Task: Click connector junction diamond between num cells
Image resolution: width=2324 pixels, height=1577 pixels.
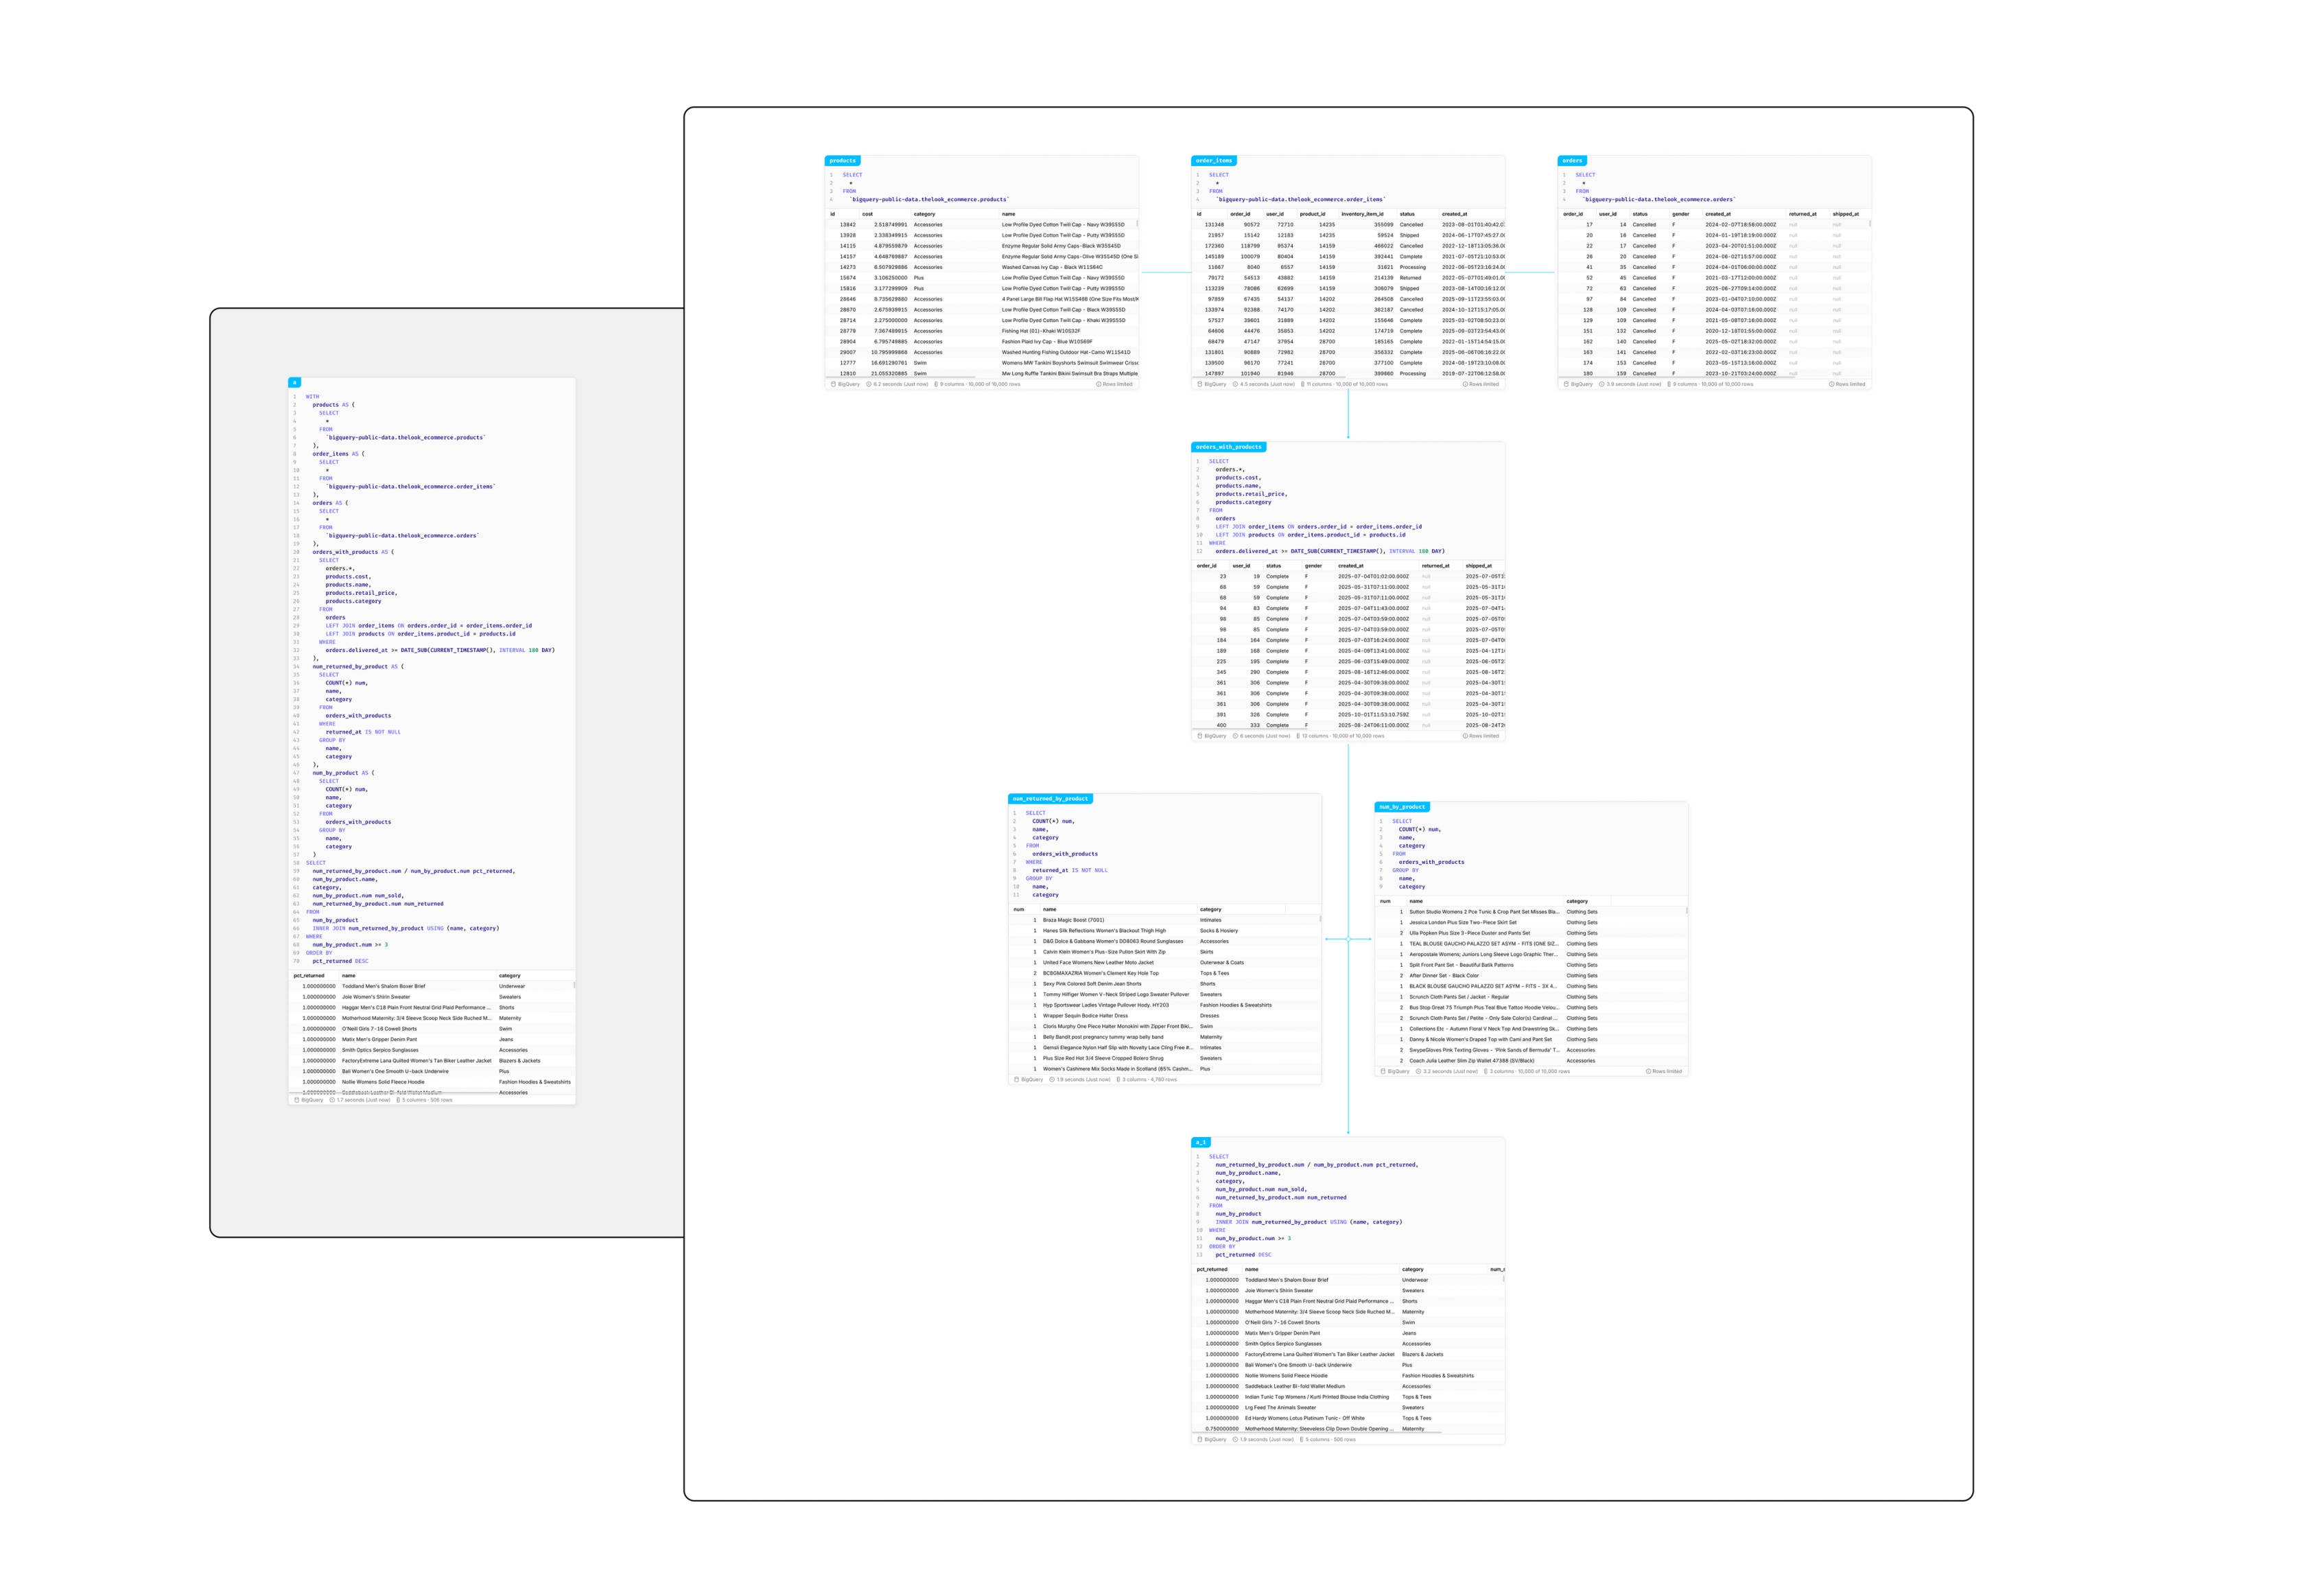Action: [1348, 939]
